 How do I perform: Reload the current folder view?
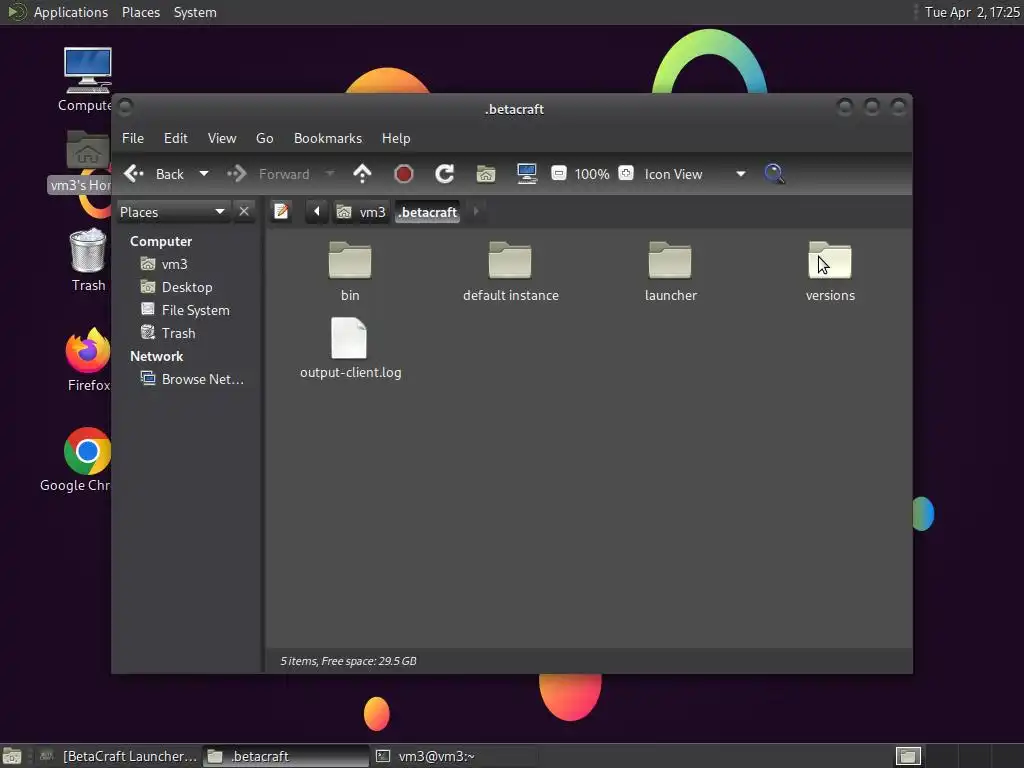point(445,174)
